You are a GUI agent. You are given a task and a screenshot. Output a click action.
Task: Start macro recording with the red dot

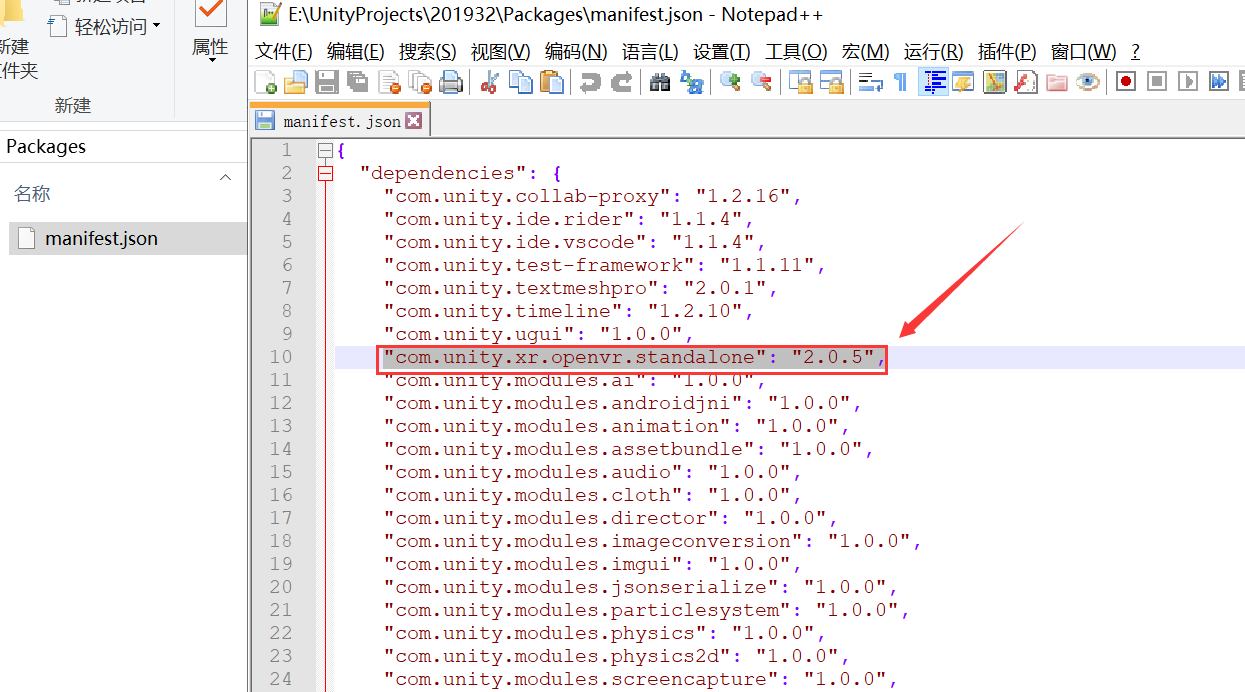[x=1126, y=82]
